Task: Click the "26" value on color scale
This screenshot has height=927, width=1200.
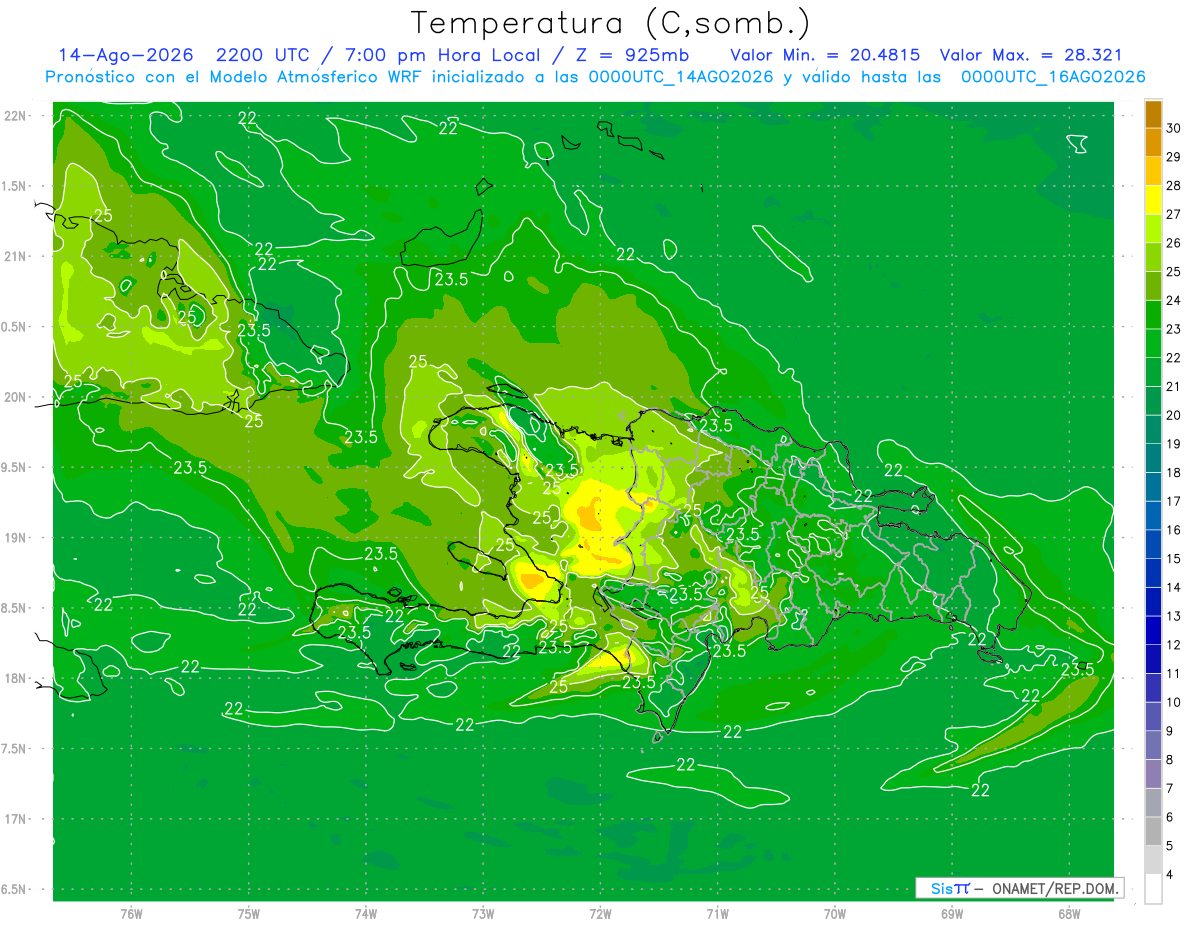Action: (1174, 243)
